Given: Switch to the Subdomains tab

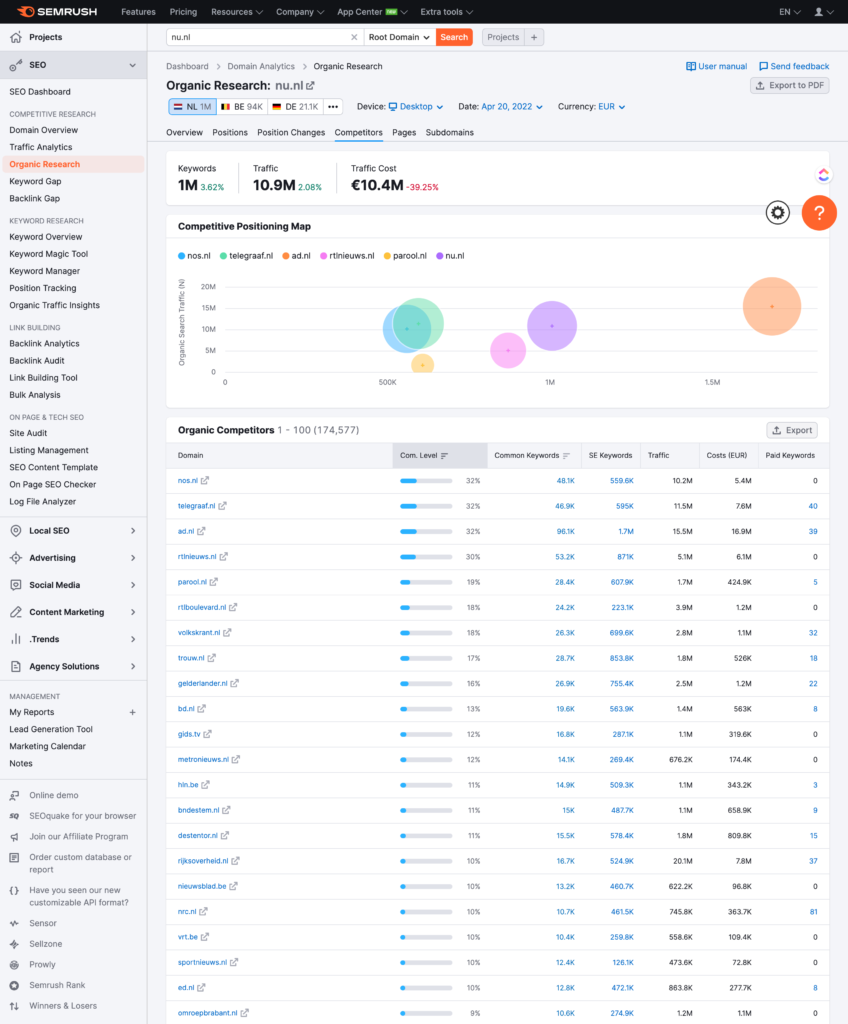Looking at the screenshot, I should pyautogui.click(x=449, y=133).
